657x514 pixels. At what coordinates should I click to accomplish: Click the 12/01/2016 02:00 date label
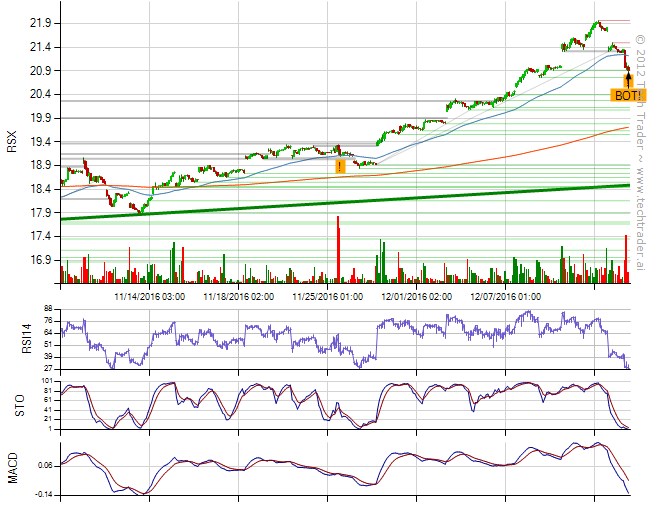coord(417,296)
